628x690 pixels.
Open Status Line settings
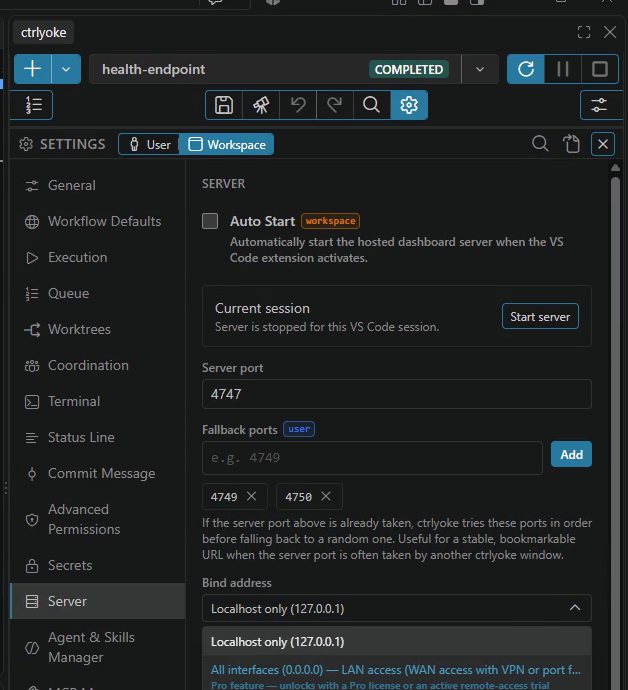98,437
